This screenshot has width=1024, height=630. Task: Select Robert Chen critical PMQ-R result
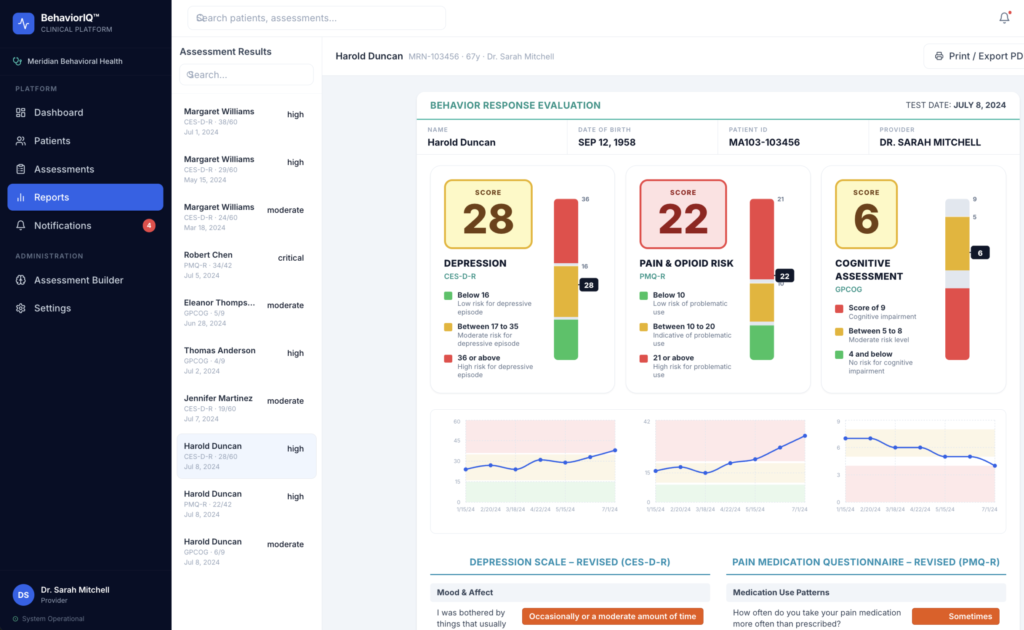pyautogui.click(x=246, y=264)
